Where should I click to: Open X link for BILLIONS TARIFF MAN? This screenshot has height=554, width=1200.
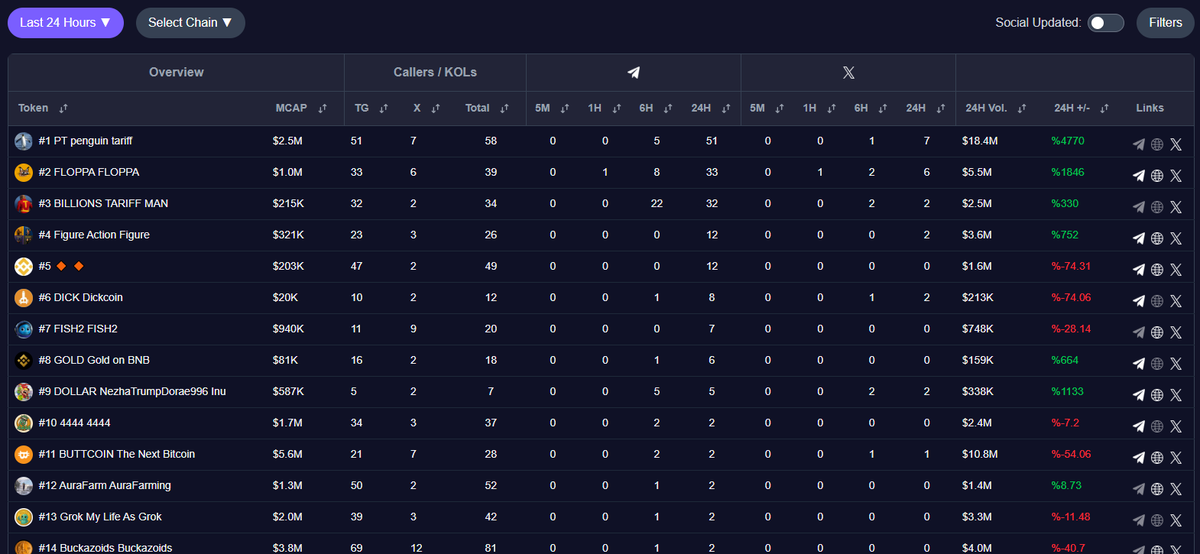click(1175, 207)
